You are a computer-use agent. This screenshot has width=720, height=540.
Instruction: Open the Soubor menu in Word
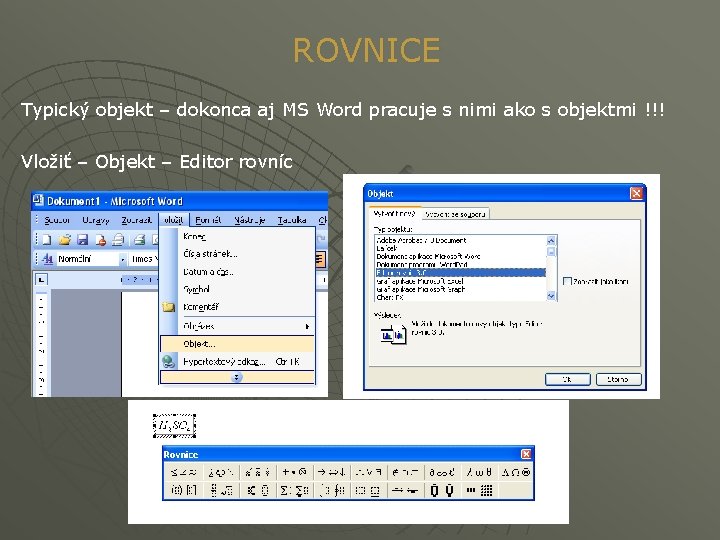tap(56, 220)
